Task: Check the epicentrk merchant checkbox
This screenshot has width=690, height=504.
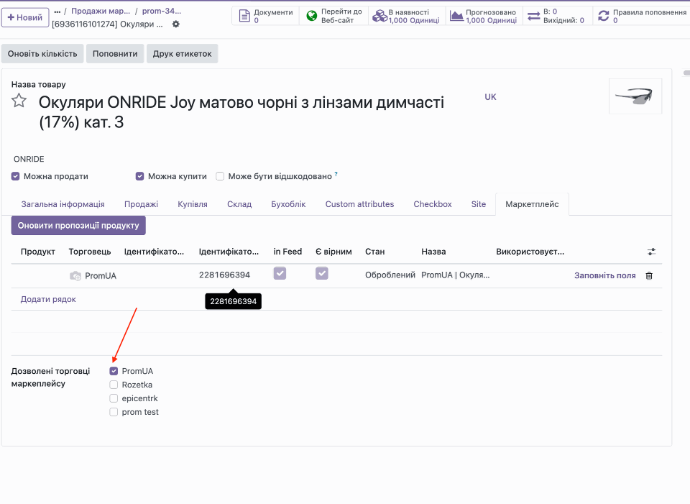Action: click(114, 398)
